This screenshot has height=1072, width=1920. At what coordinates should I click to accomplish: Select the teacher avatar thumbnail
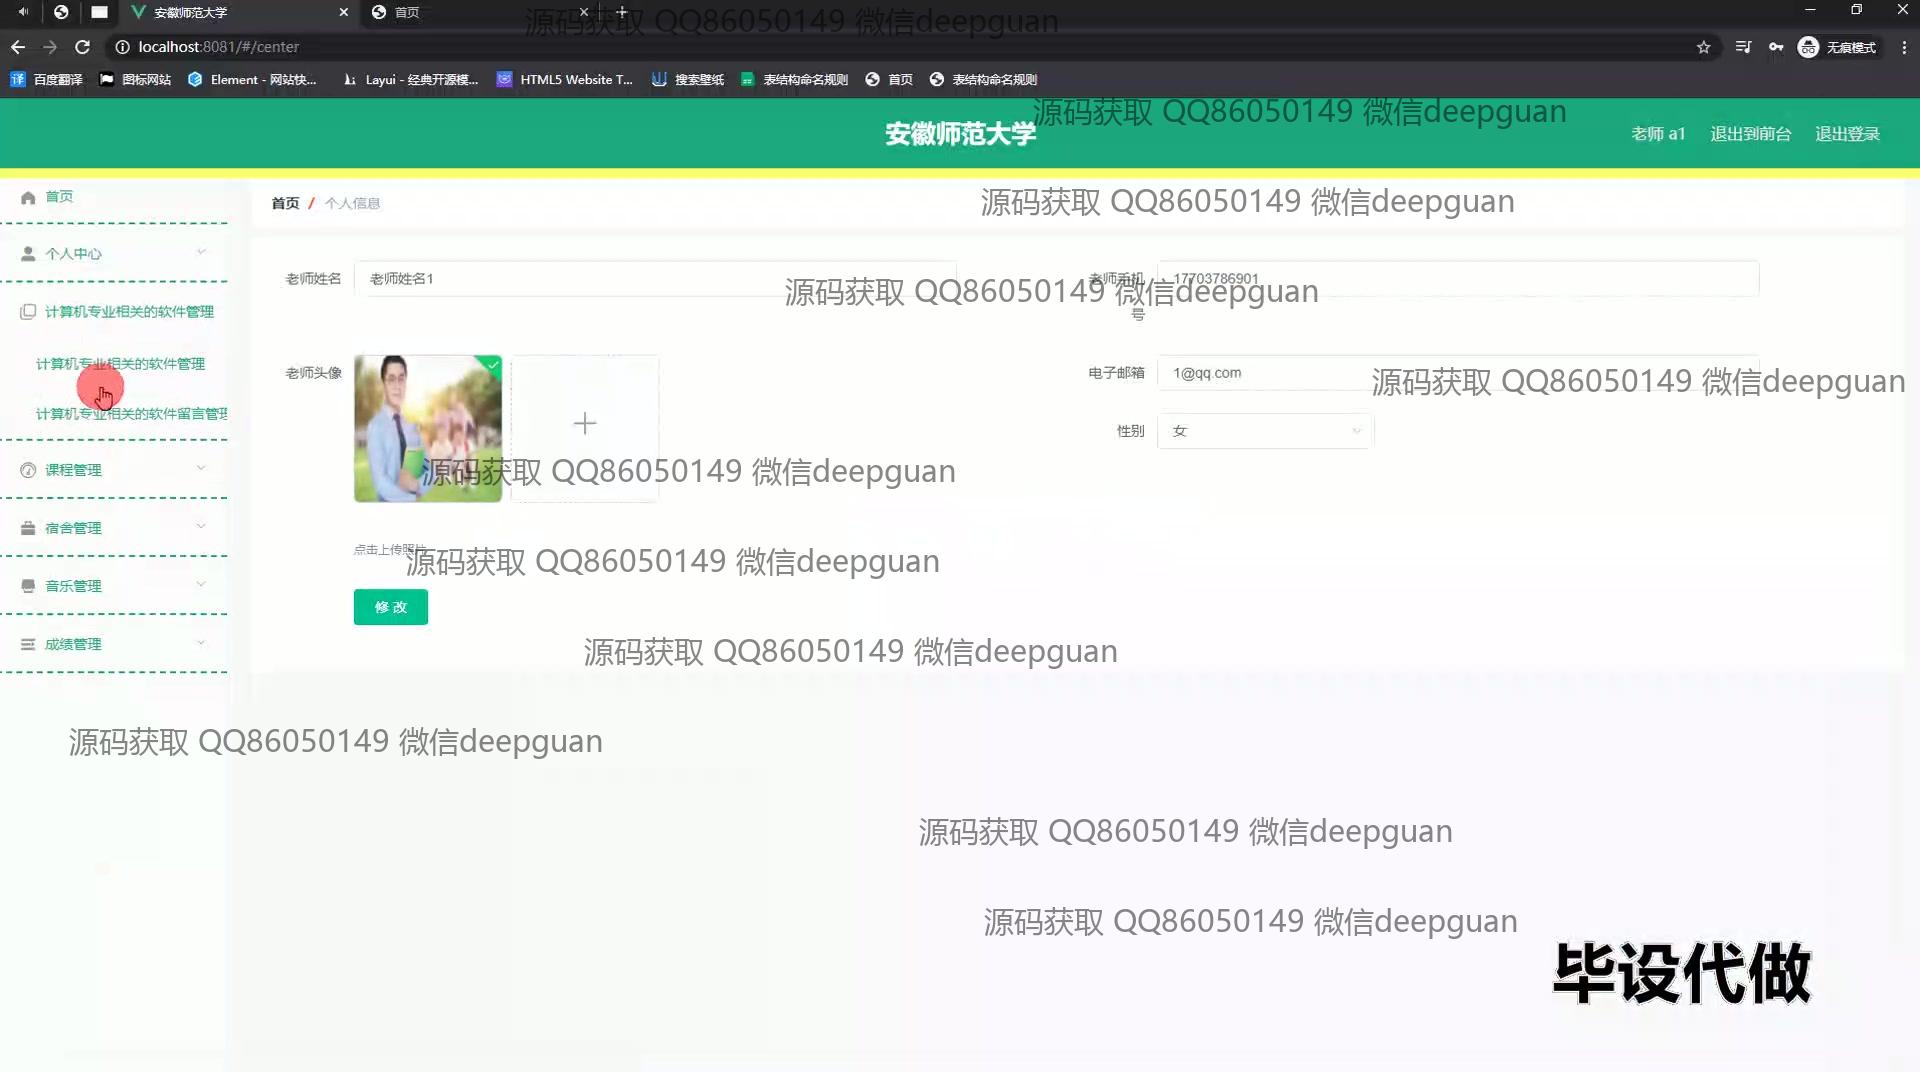click(428, 428)
